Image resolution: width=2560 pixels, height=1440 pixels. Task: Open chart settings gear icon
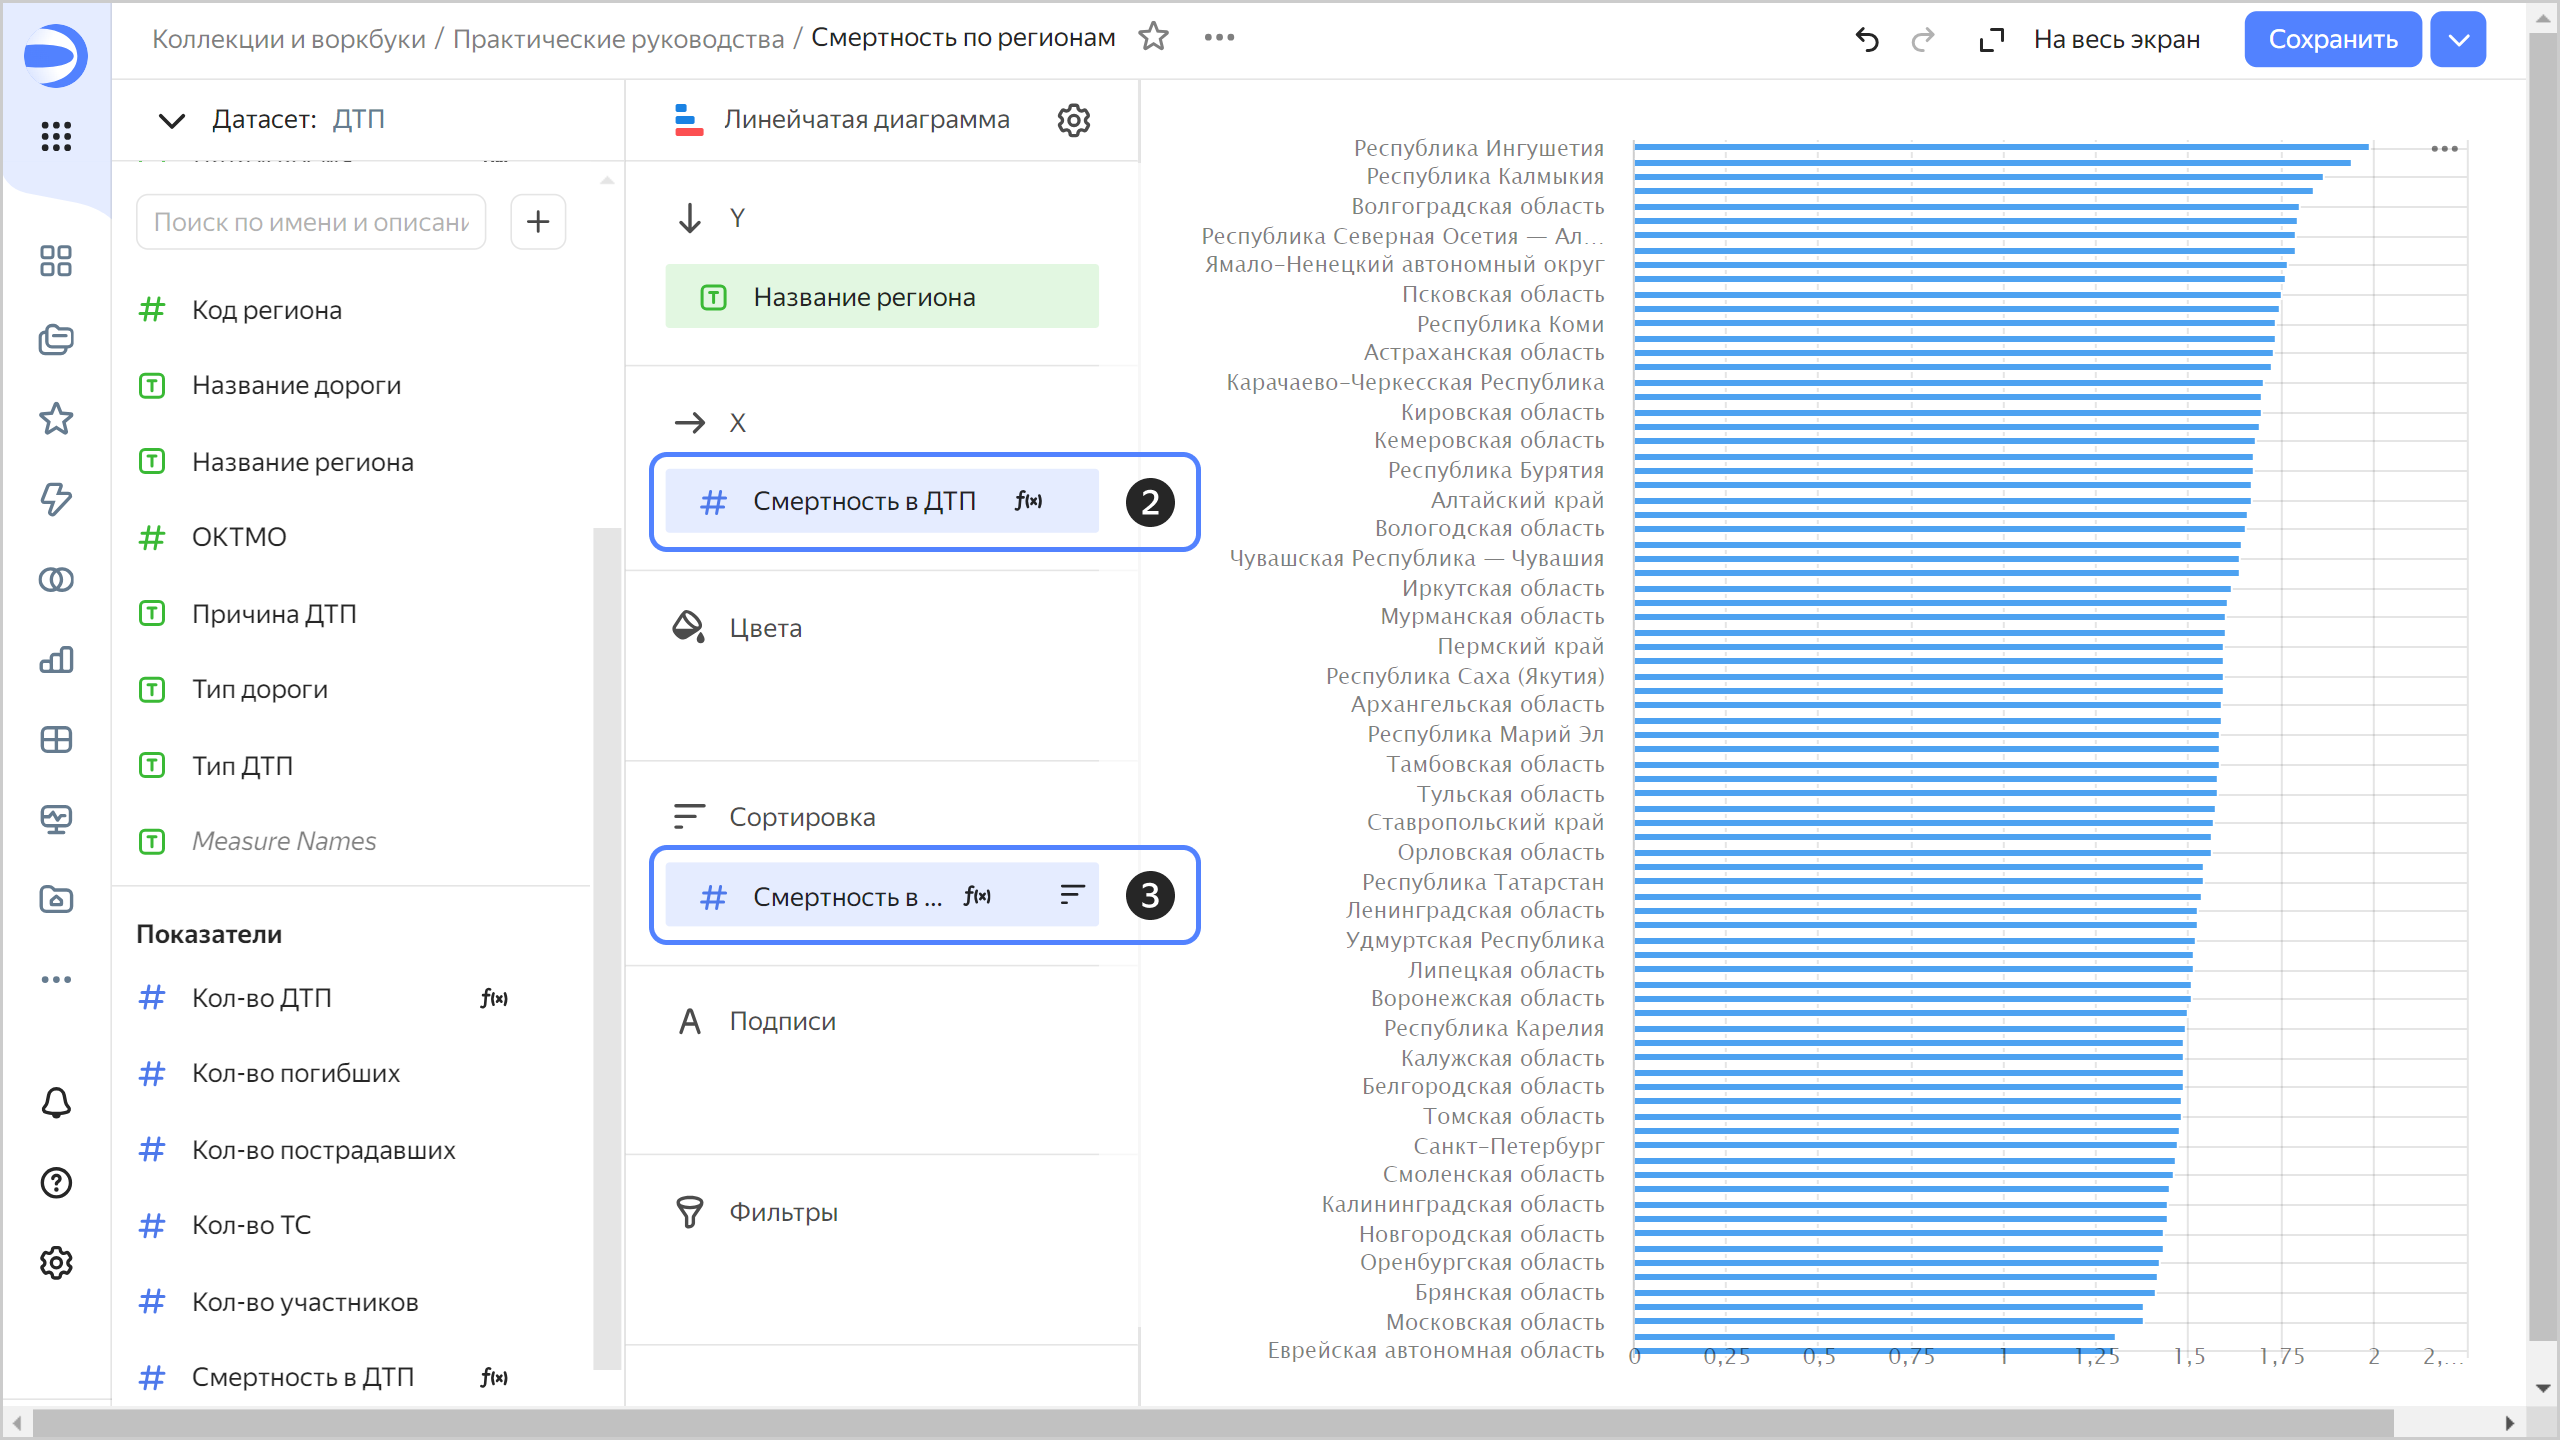pos(1073,120)
